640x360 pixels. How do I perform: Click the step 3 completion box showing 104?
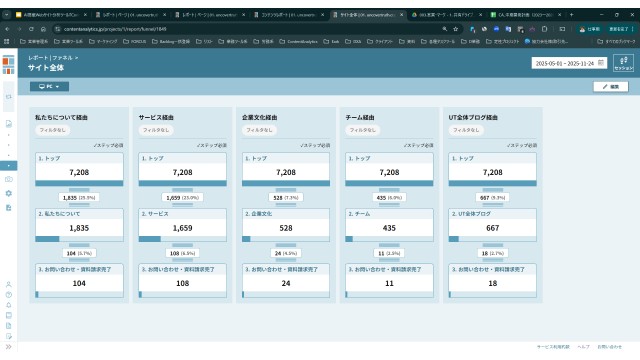[79, 280]
